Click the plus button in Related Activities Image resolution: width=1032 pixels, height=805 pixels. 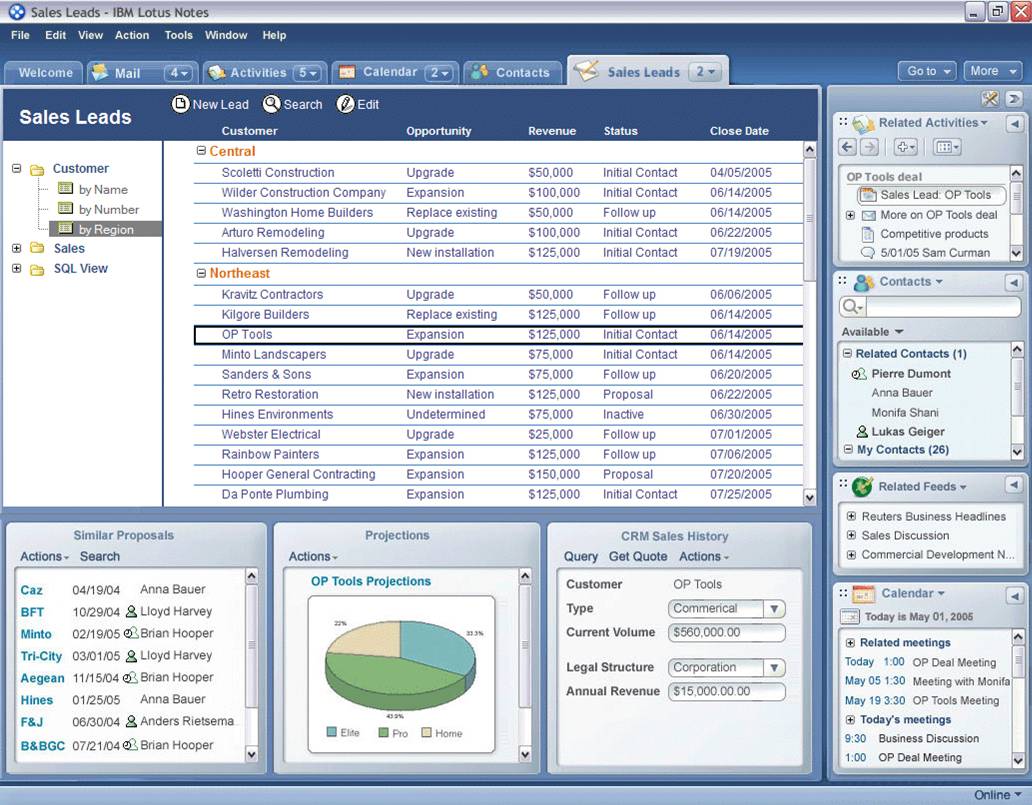click(905, 147)
